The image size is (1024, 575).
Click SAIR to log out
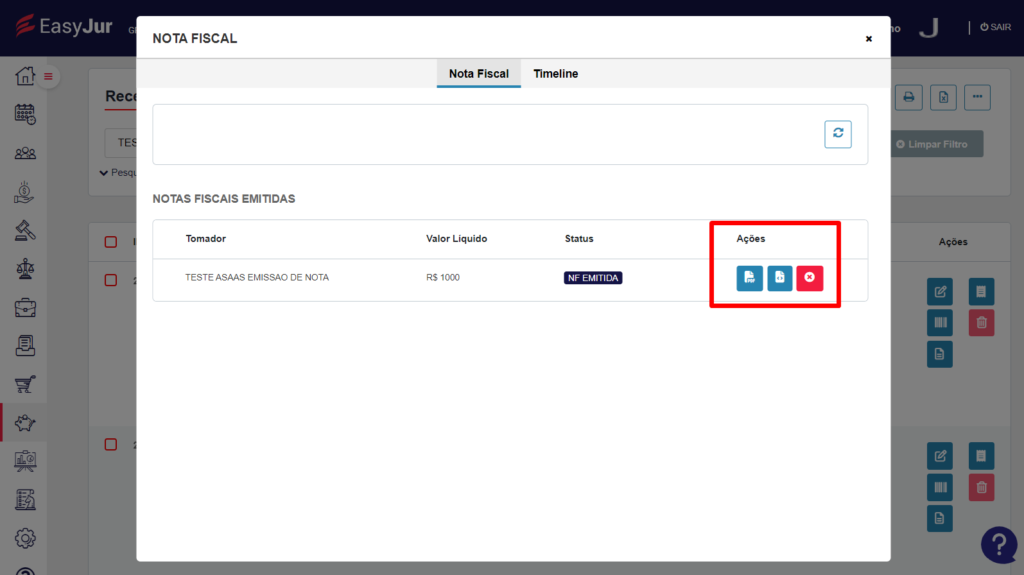(x=995, y=27)
